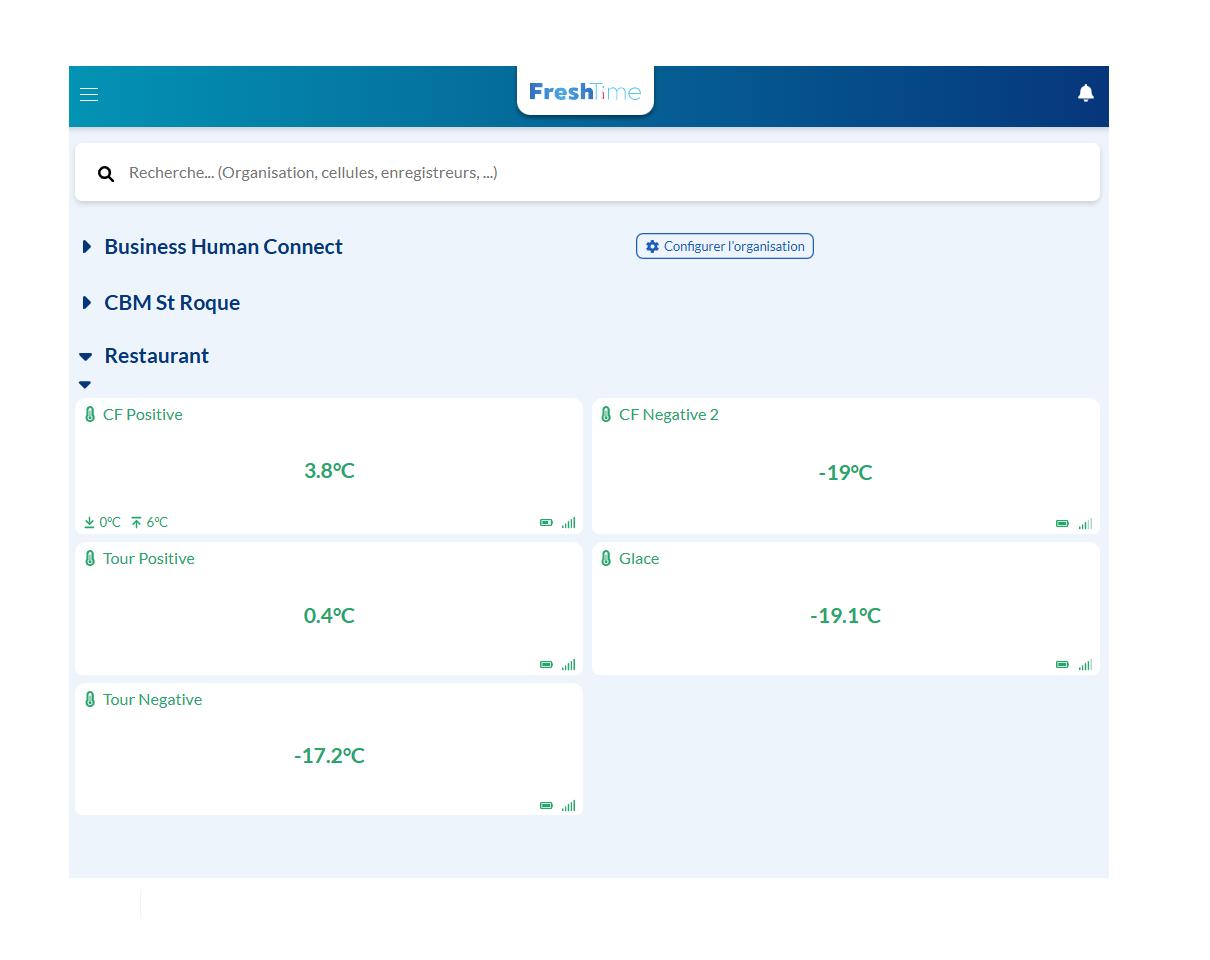Click the battery icon on Glace card

coord(1062,664)
